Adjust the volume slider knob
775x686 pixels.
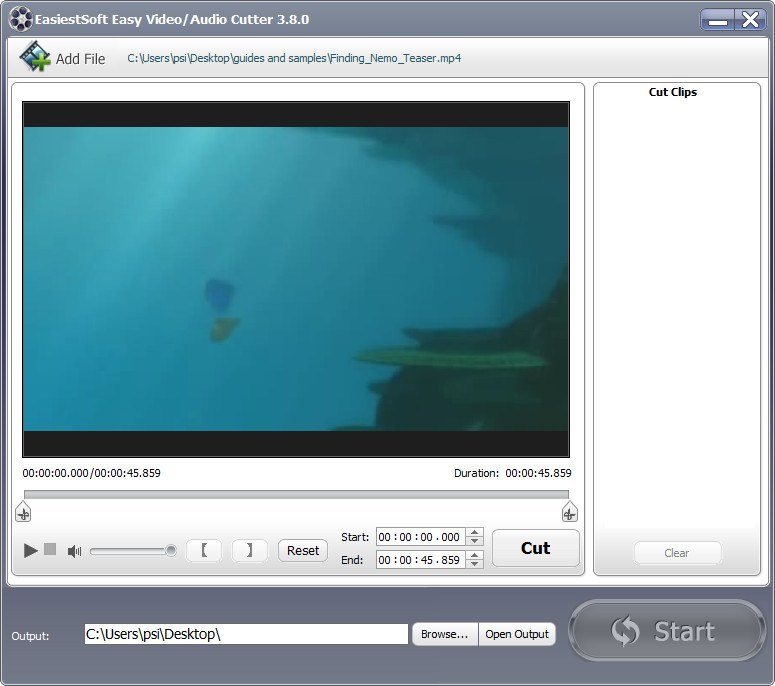(x=171, y=550)
